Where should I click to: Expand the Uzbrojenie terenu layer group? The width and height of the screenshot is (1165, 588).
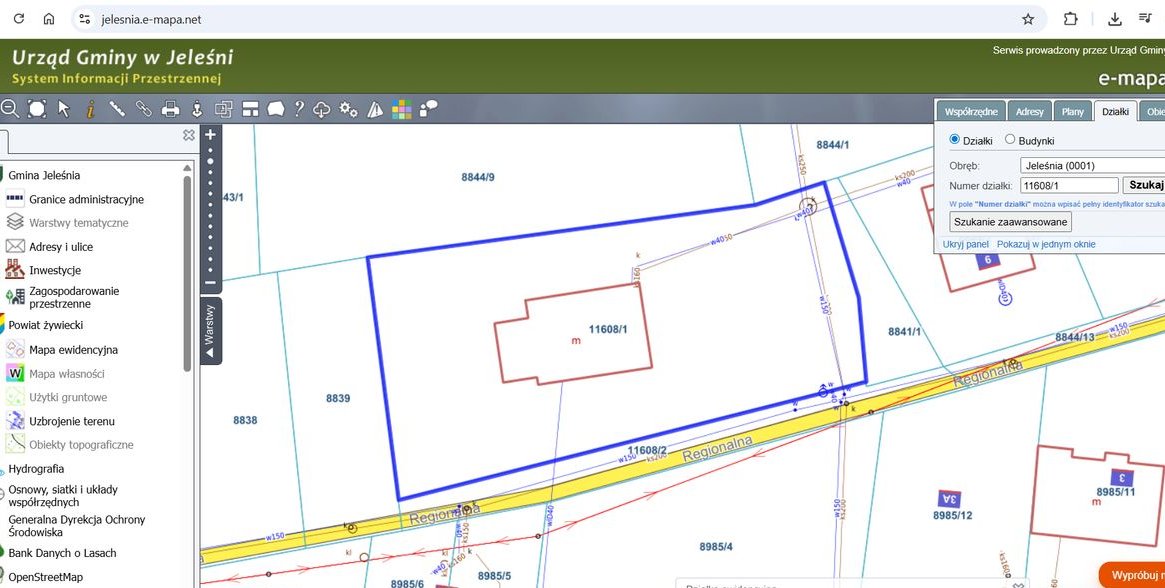(x=71, y=421)
